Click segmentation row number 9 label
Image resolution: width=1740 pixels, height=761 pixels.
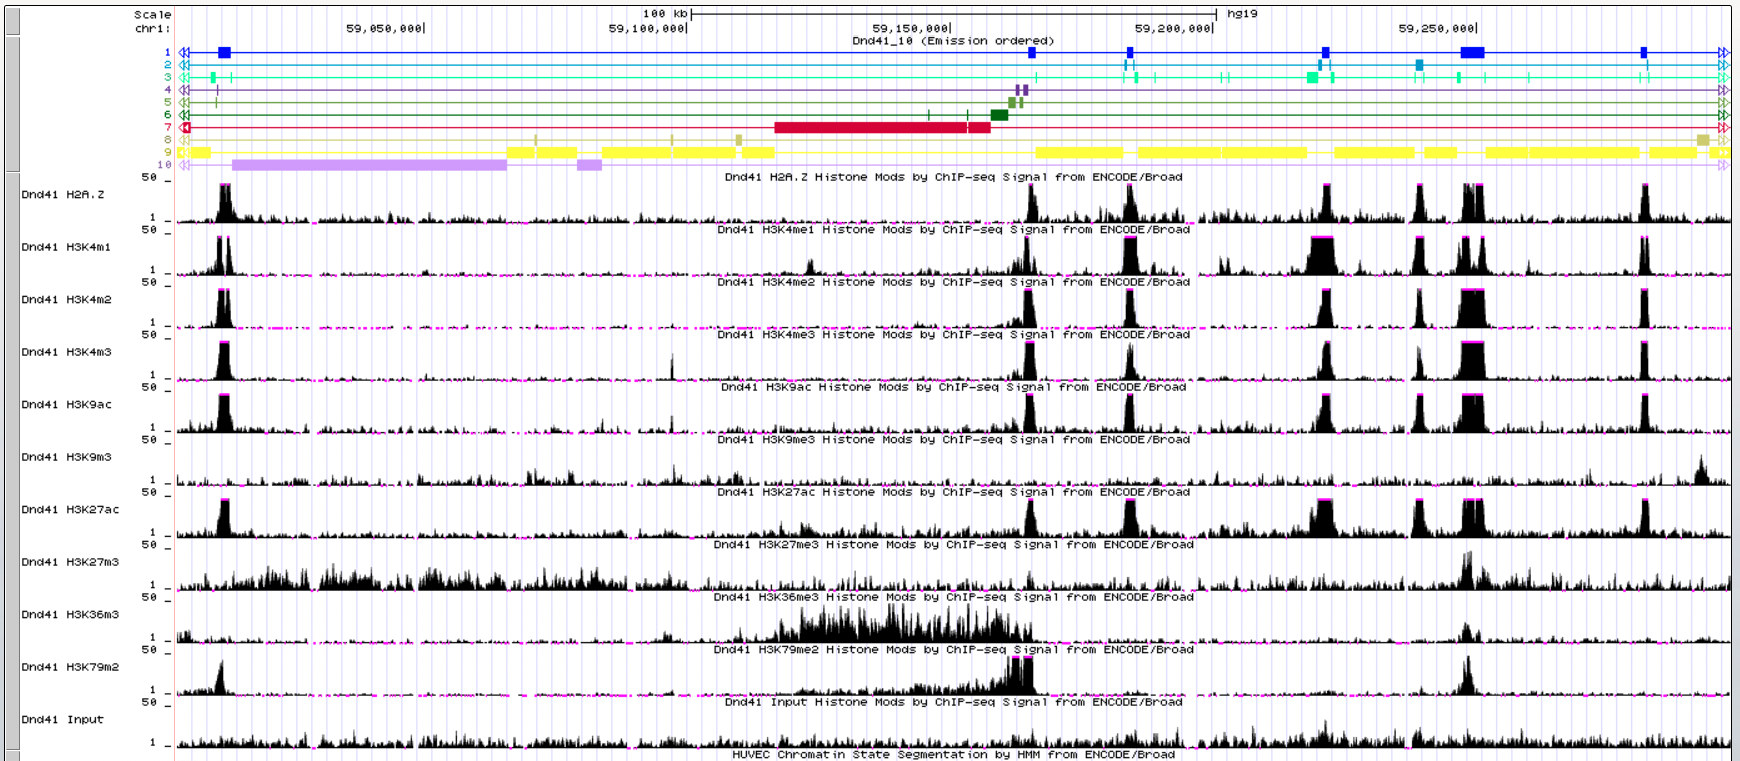click(x=168, y=152)
